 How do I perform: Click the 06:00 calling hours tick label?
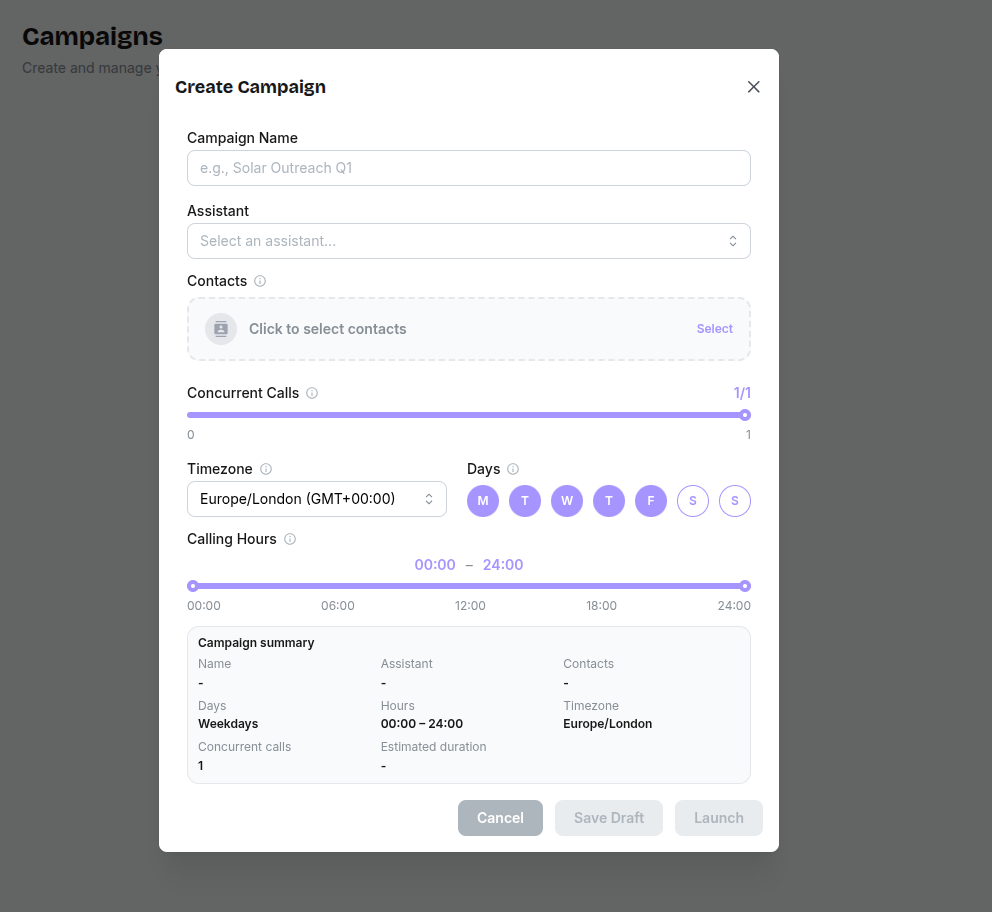337,605
